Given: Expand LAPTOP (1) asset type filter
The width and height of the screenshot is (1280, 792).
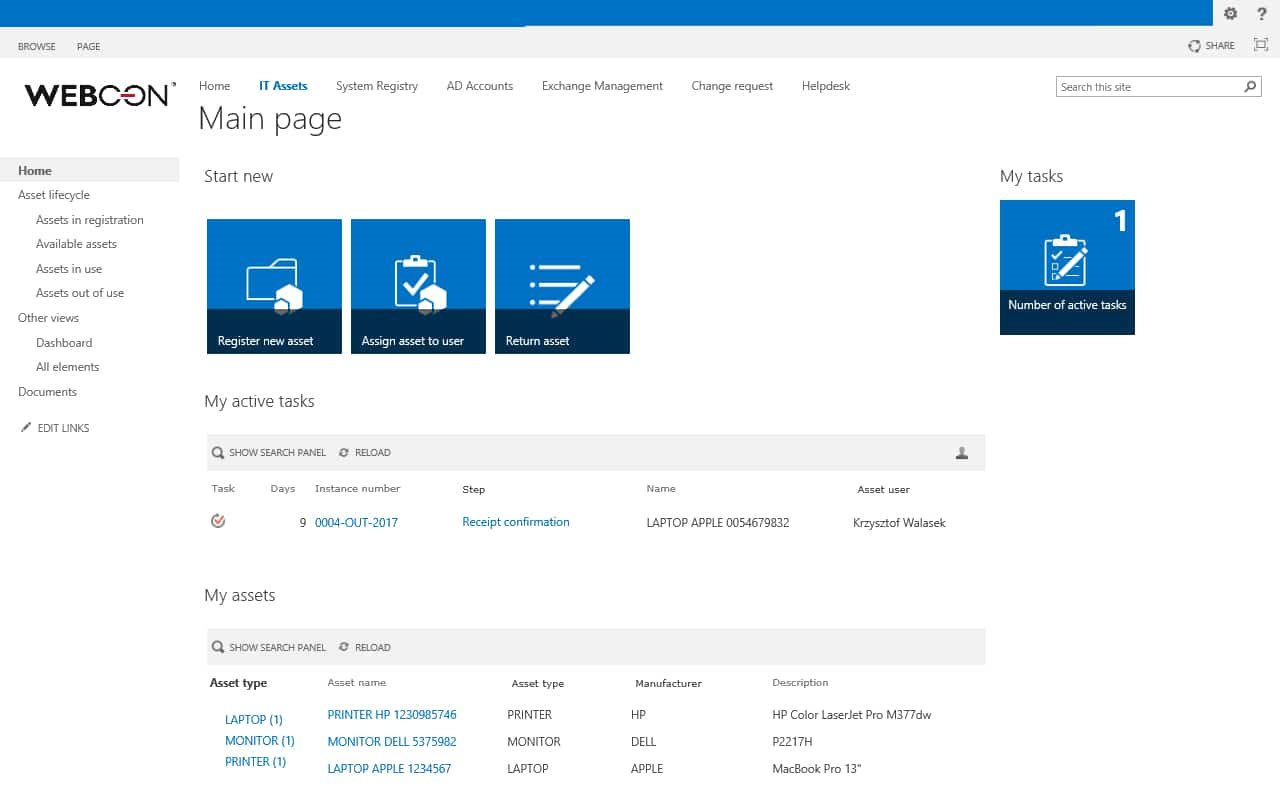Looking at the screenshot, I should pyautogui.click(x=253, y=719).
